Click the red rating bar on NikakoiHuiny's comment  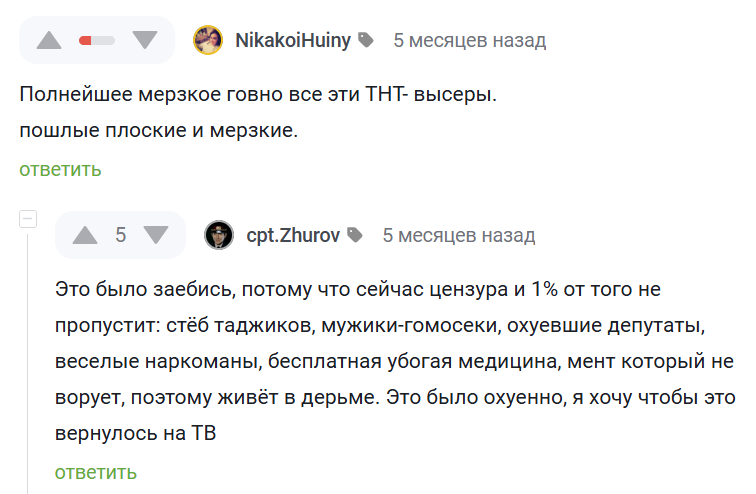pyautogui.click(x=97, y=40)
